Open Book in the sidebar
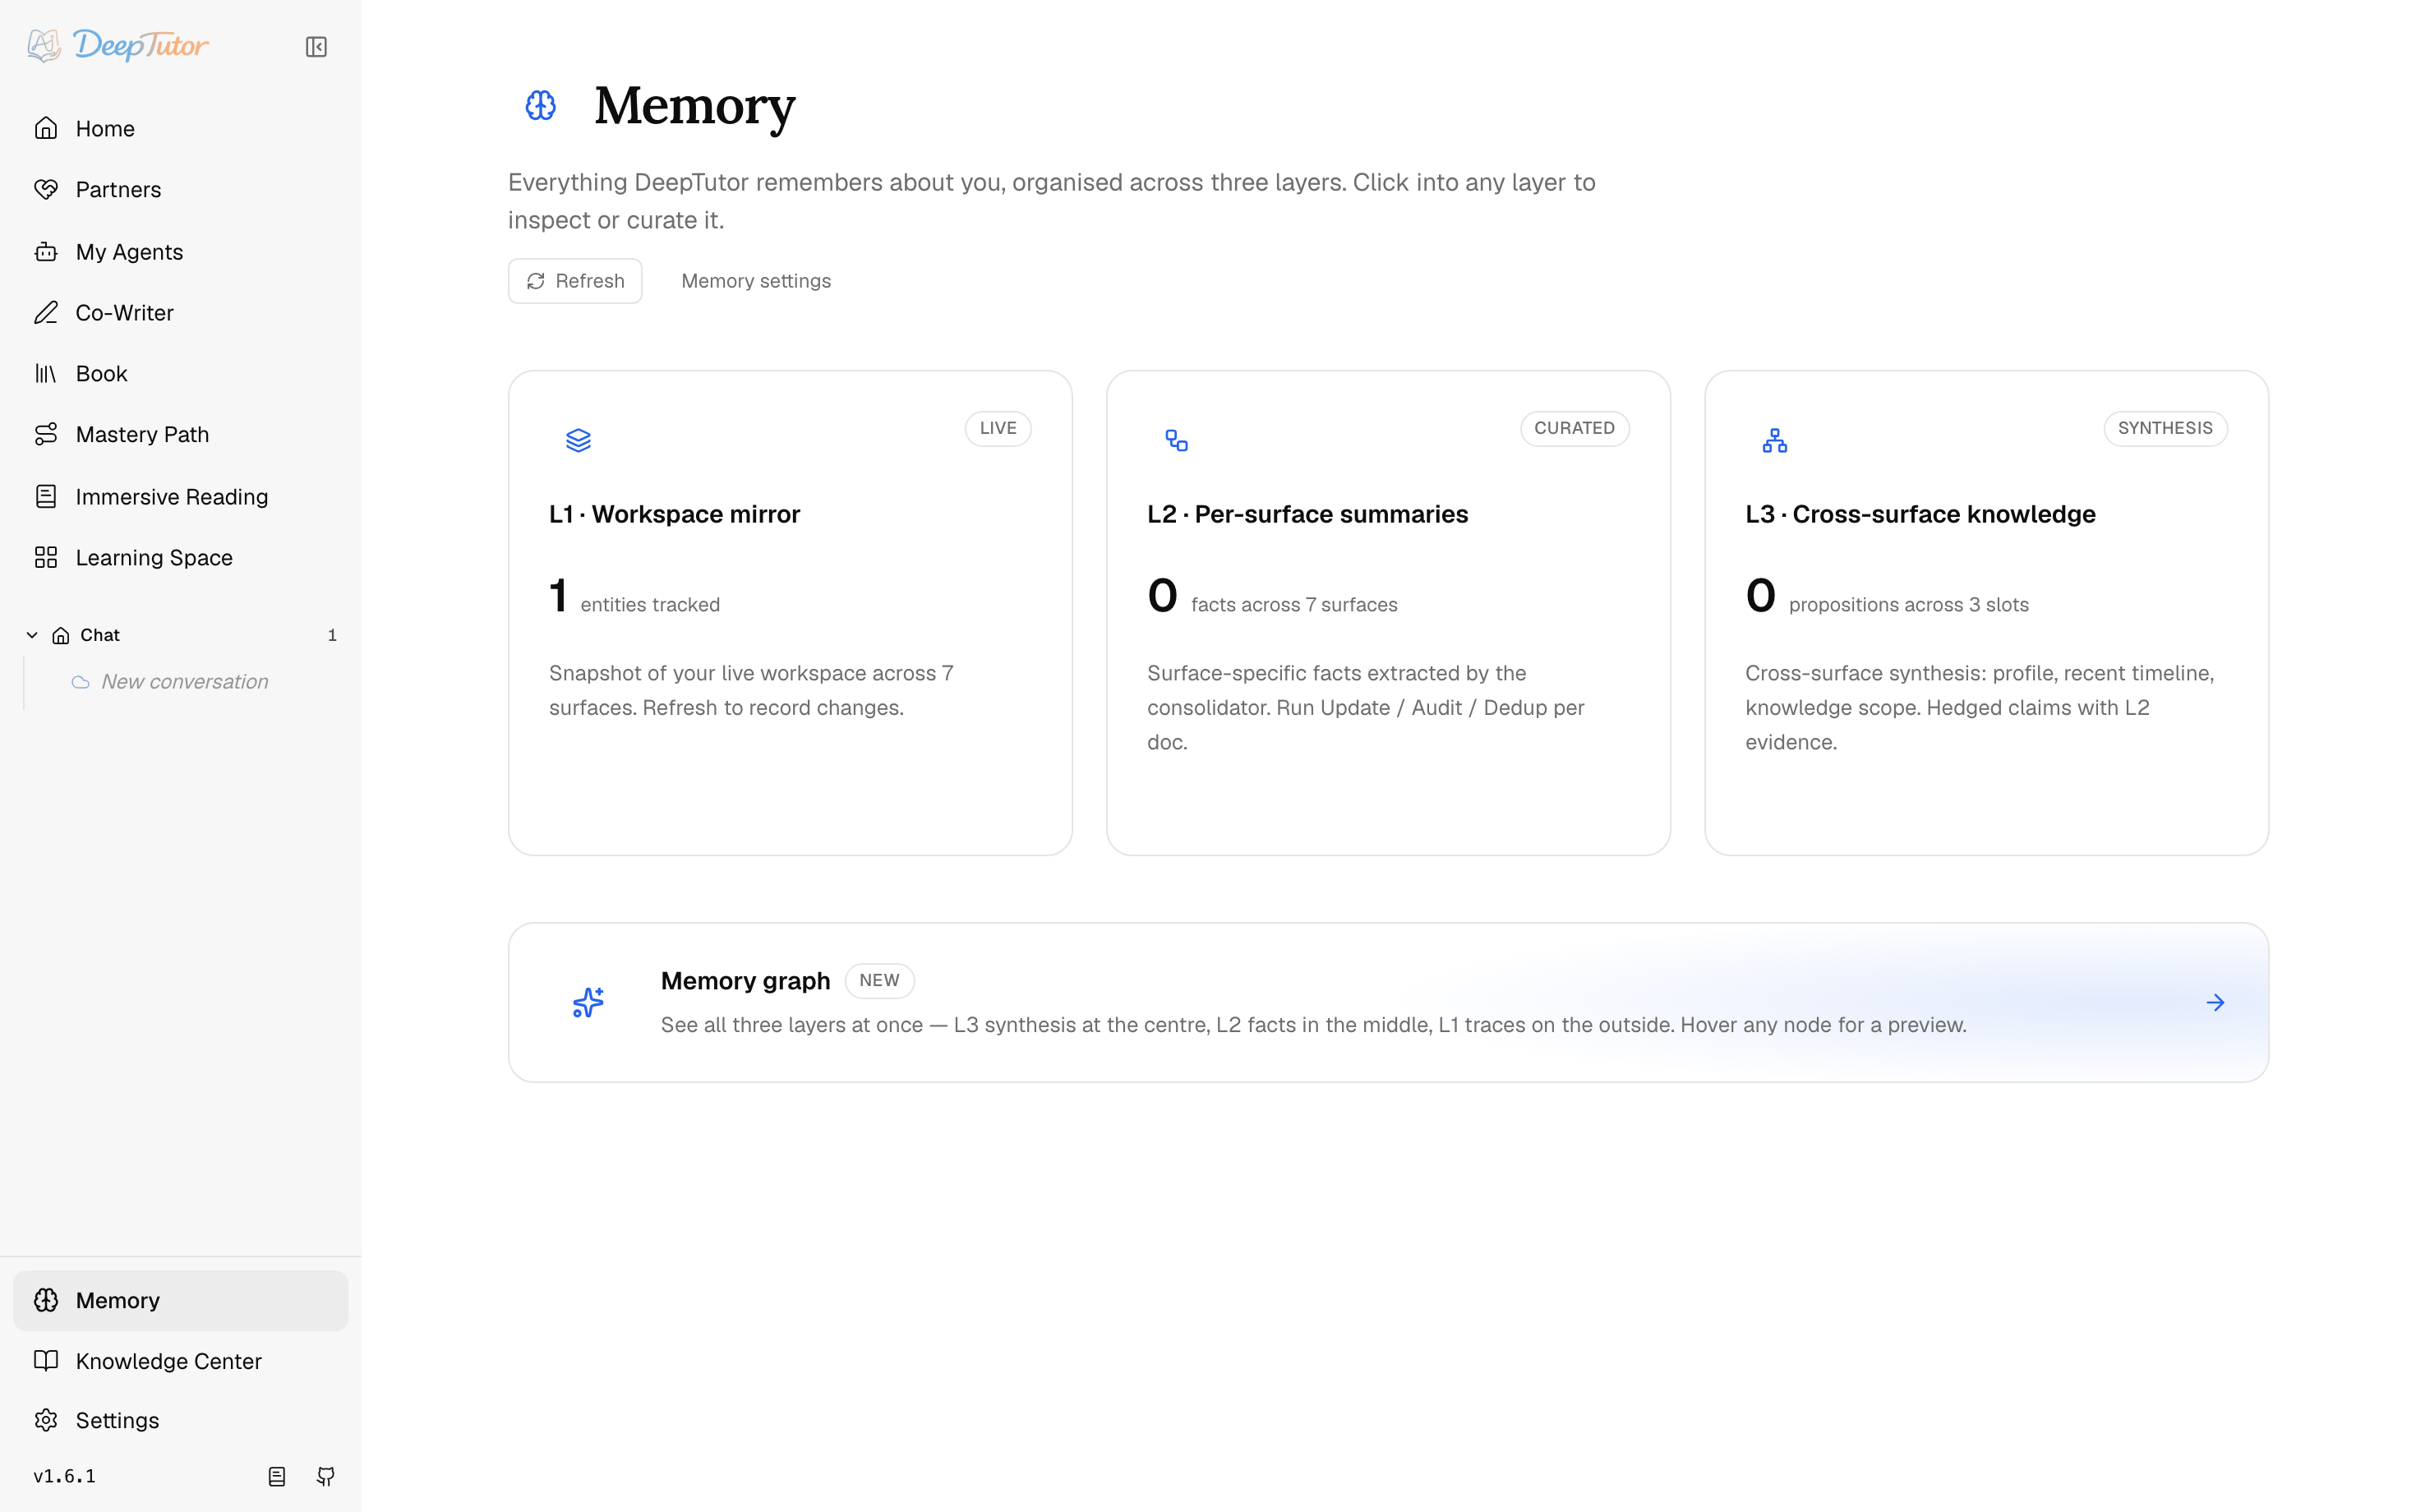The width and height of the screenshot is (2416, 1512). tap(180, 373)
